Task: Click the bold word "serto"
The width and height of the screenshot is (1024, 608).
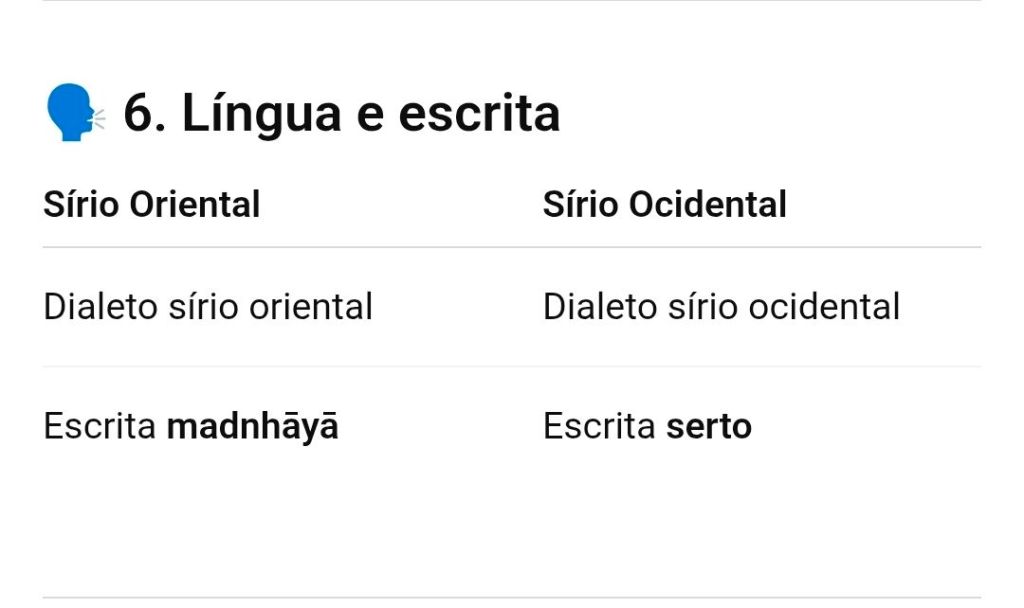Action: click(x=708, y=427)
